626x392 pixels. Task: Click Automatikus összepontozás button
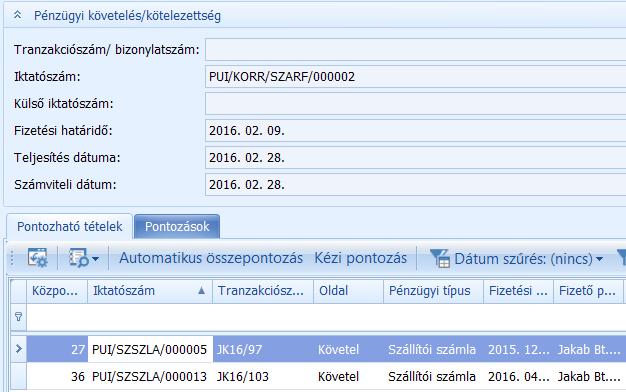click(211, 258)
